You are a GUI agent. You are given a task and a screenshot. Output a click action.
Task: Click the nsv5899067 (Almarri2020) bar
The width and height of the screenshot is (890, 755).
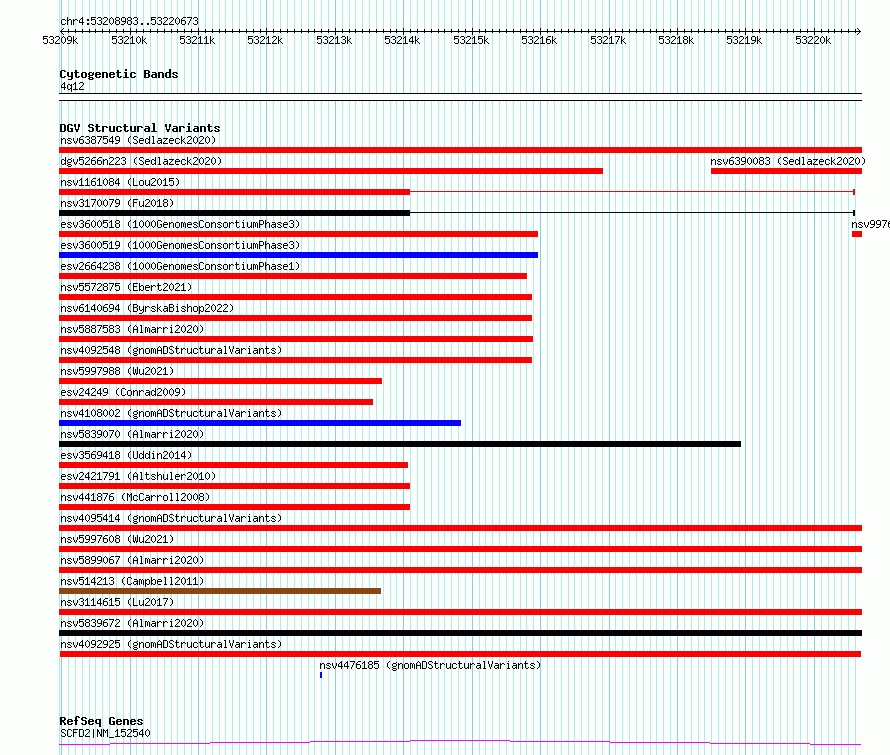[x=460, y=570]
